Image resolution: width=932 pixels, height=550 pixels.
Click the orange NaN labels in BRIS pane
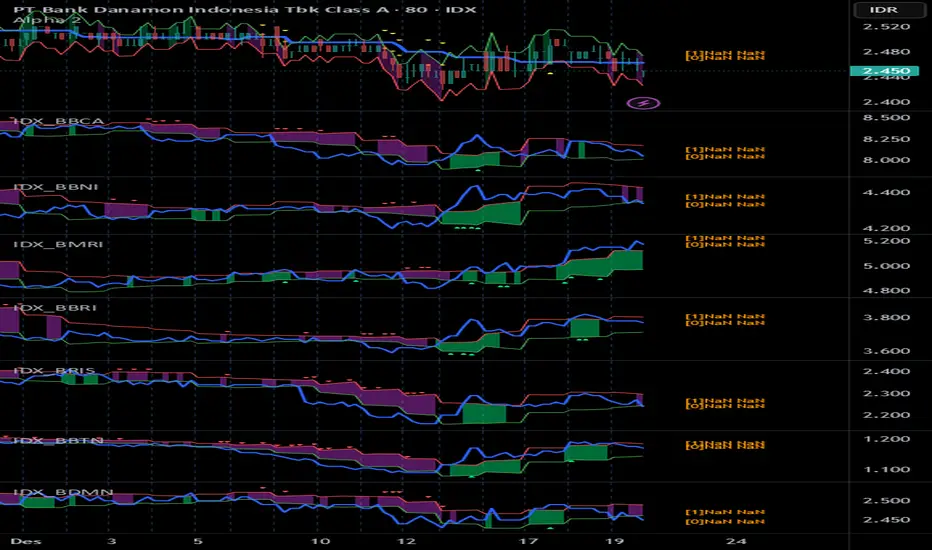click(x=725, y=404)
